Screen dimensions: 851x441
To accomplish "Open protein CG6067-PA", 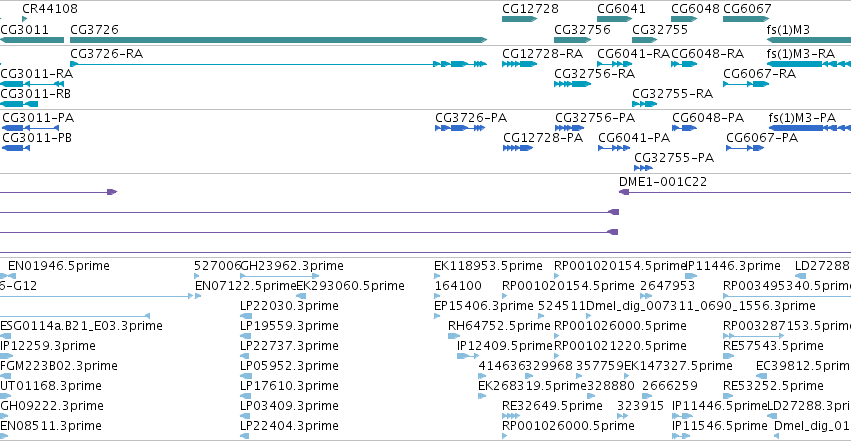I will (x=763, y=138).
